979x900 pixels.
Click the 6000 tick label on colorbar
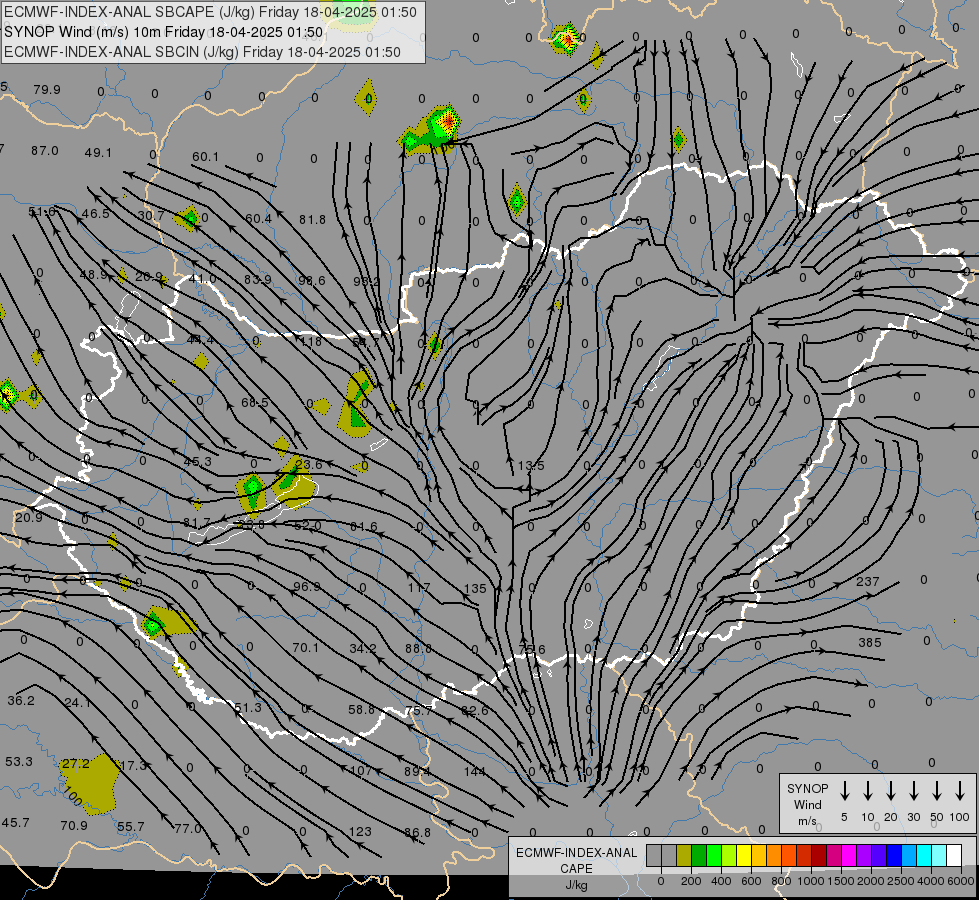click(x=961, y=881)
